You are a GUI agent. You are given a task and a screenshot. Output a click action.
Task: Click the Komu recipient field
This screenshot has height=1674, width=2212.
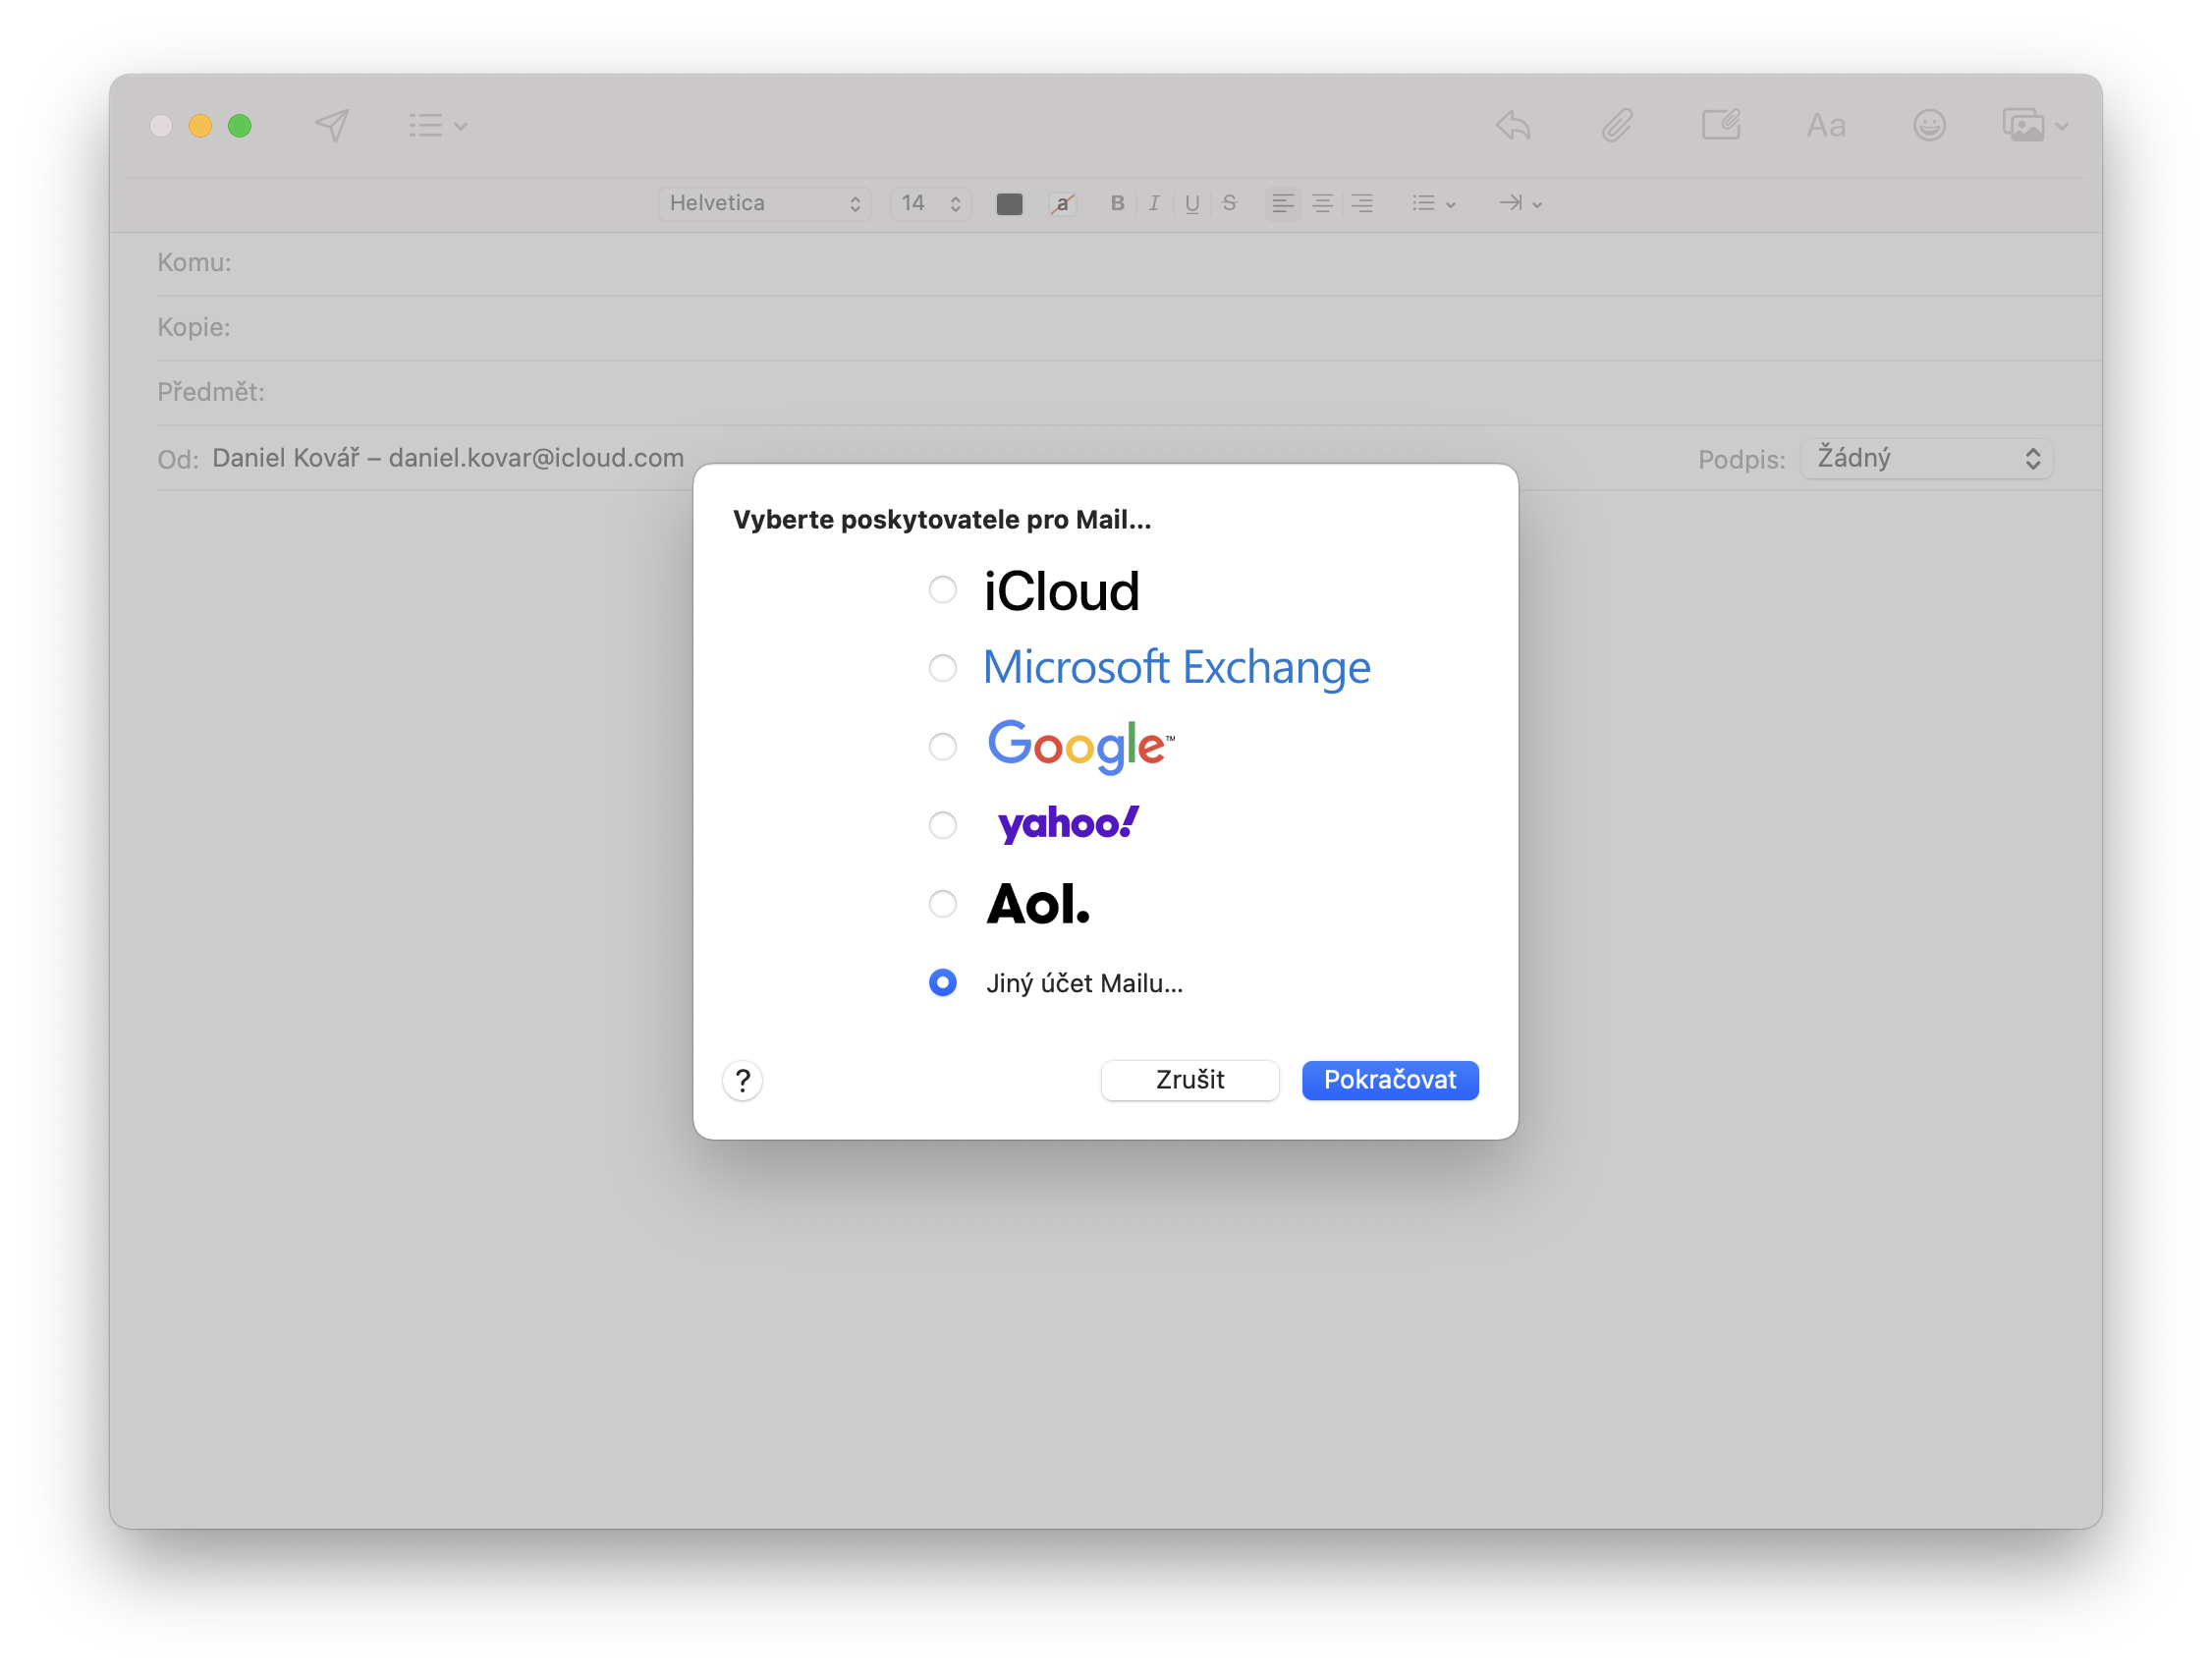1129,263
